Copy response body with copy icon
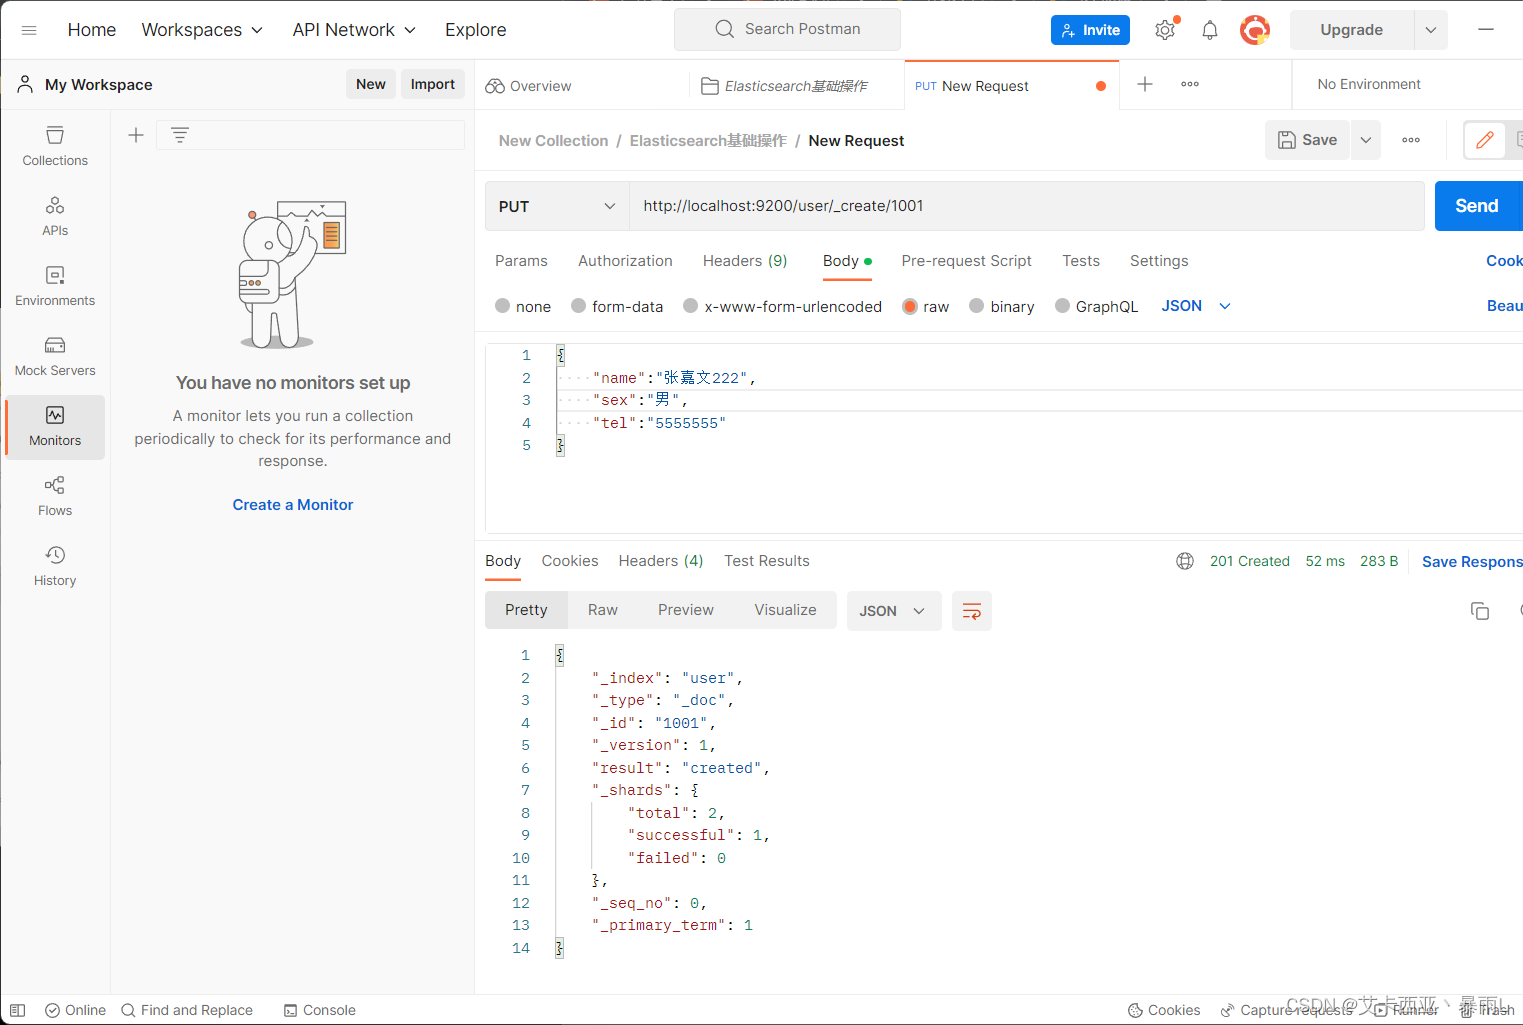This screenshot has width=1523, height=1025. pyautogui.click(x=1480, y=611)
